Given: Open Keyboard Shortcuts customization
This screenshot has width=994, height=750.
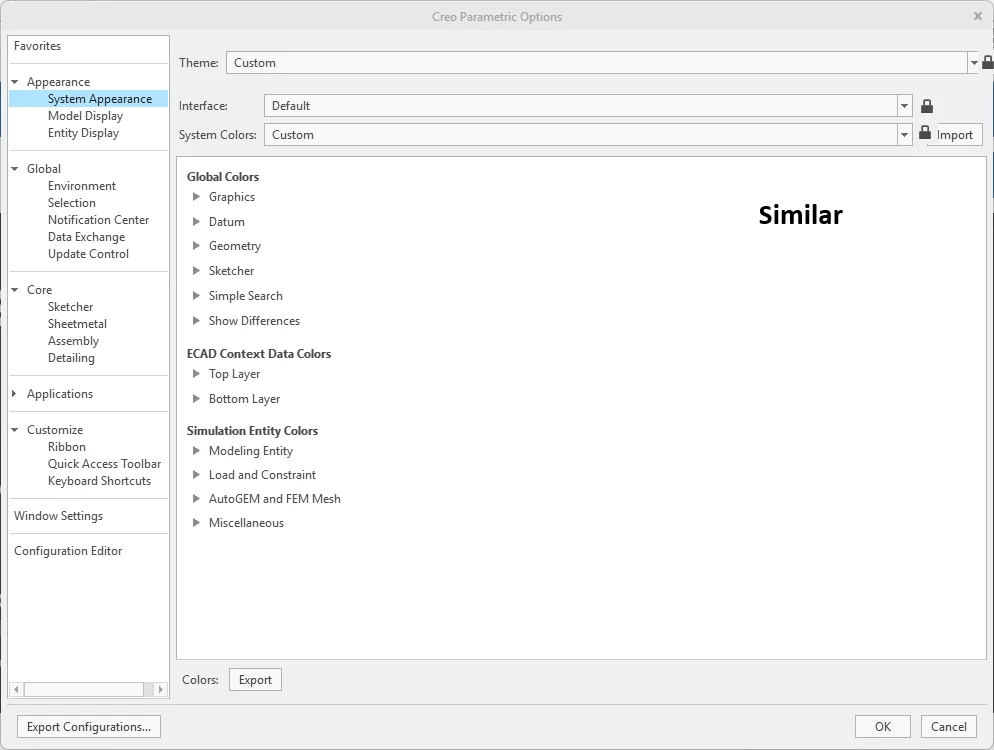Looking at the screenshot, I should click(100, 481).
